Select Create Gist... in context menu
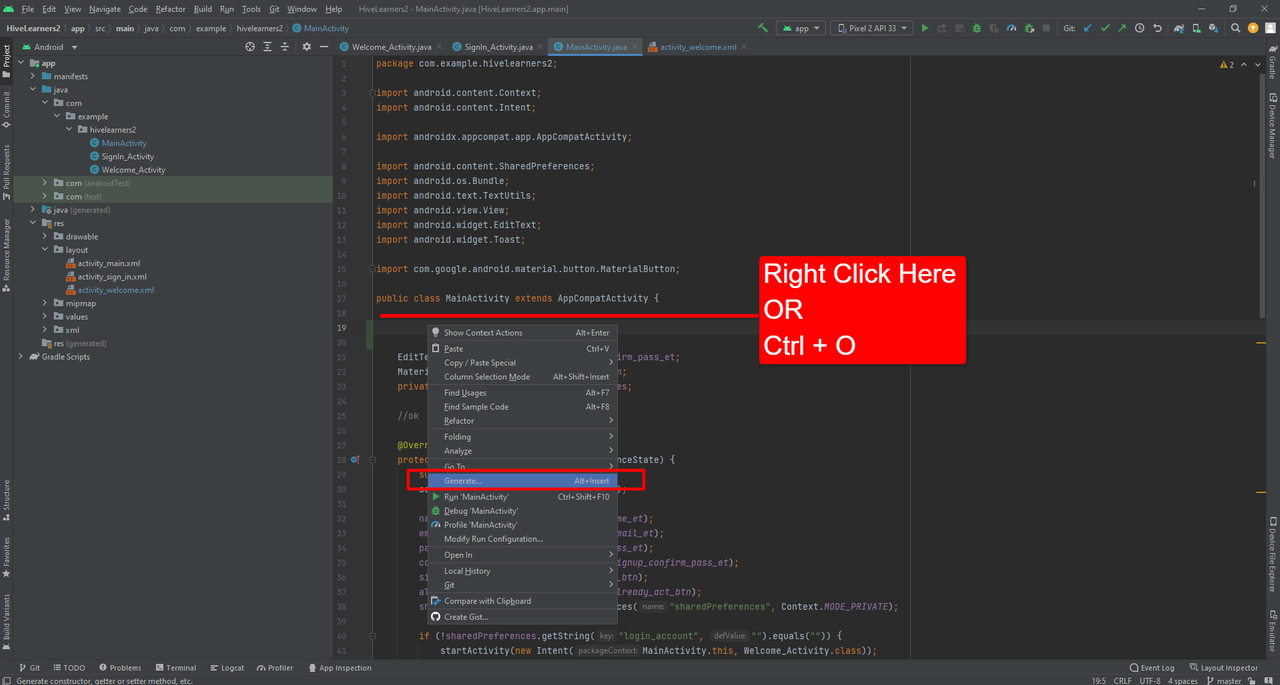The height and width of the screenshot is (685, 1280). tap(523, 617)
